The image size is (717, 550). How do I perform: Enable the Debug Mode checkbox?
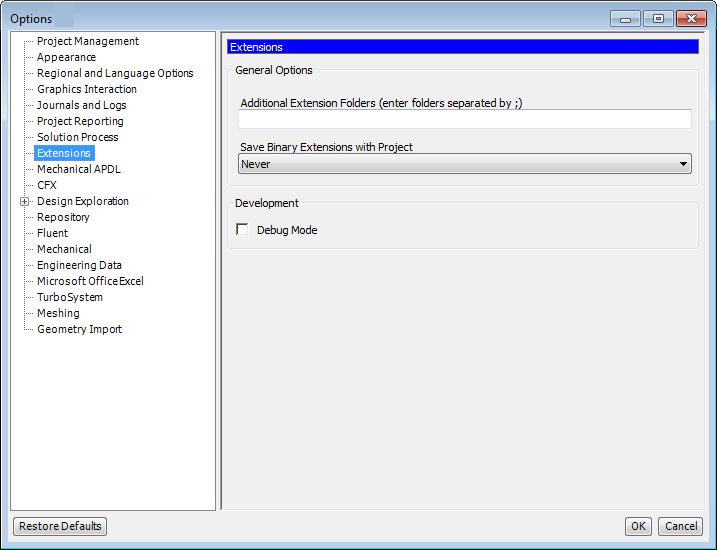242,230
